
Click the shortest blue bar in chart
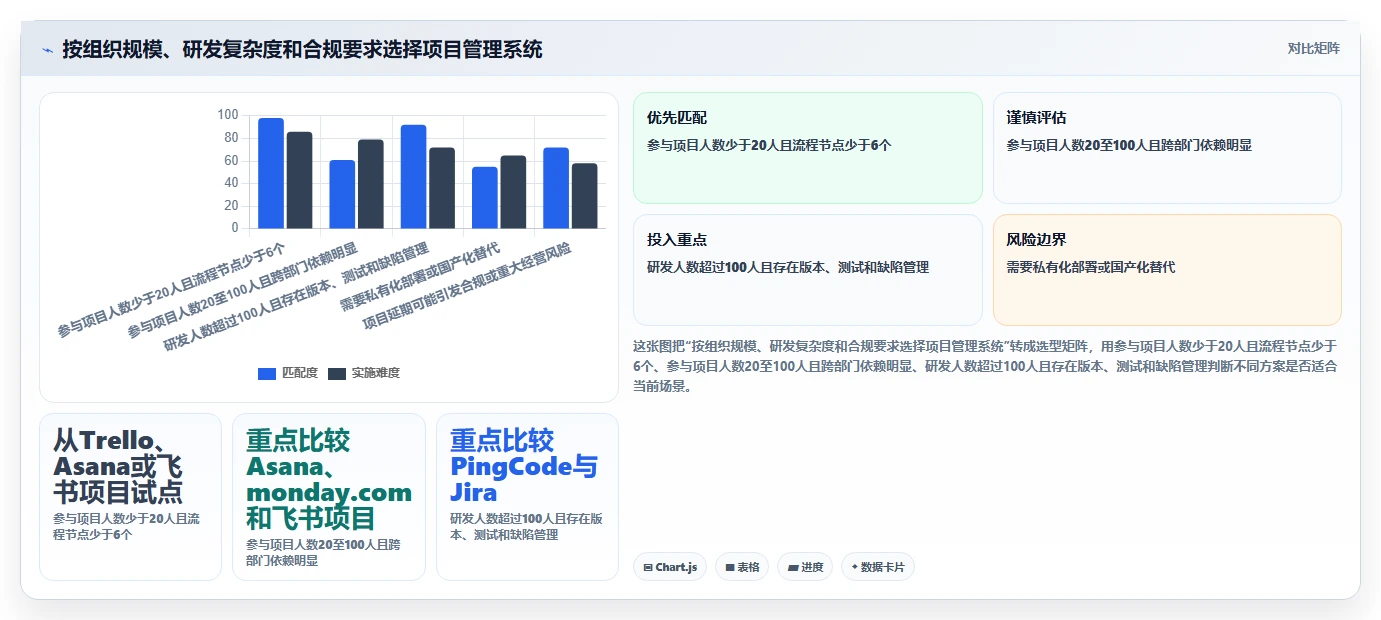[x=485, y=197]
